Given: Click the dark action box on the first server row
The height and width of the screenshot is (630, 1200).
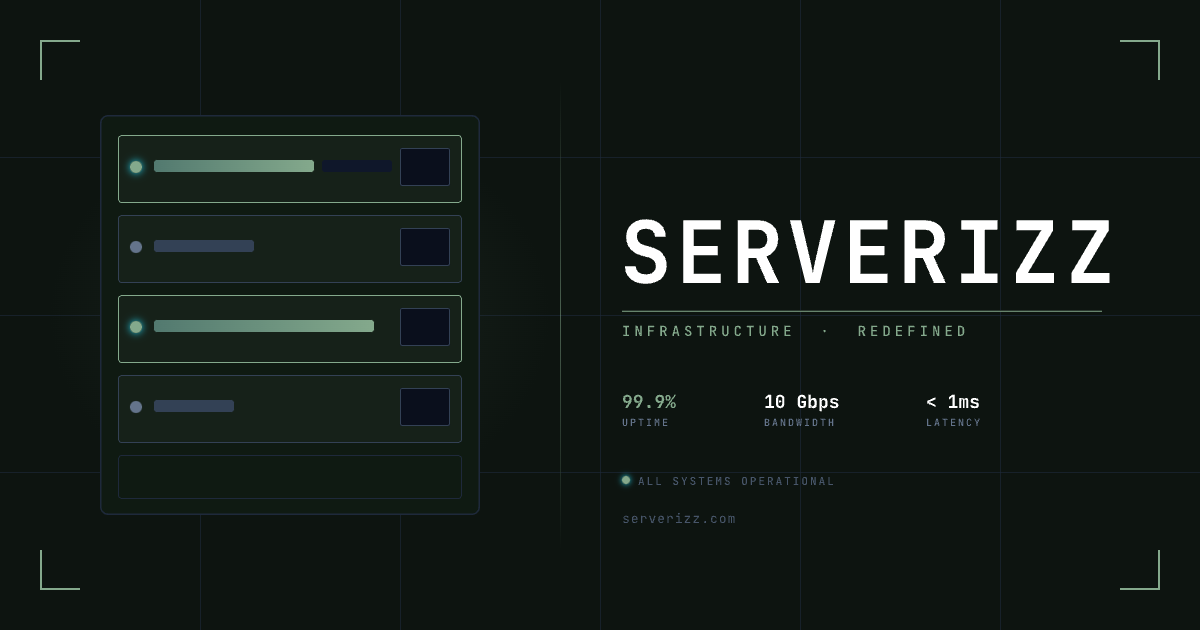Looking at the screenshot, I should tap(425, 167).
